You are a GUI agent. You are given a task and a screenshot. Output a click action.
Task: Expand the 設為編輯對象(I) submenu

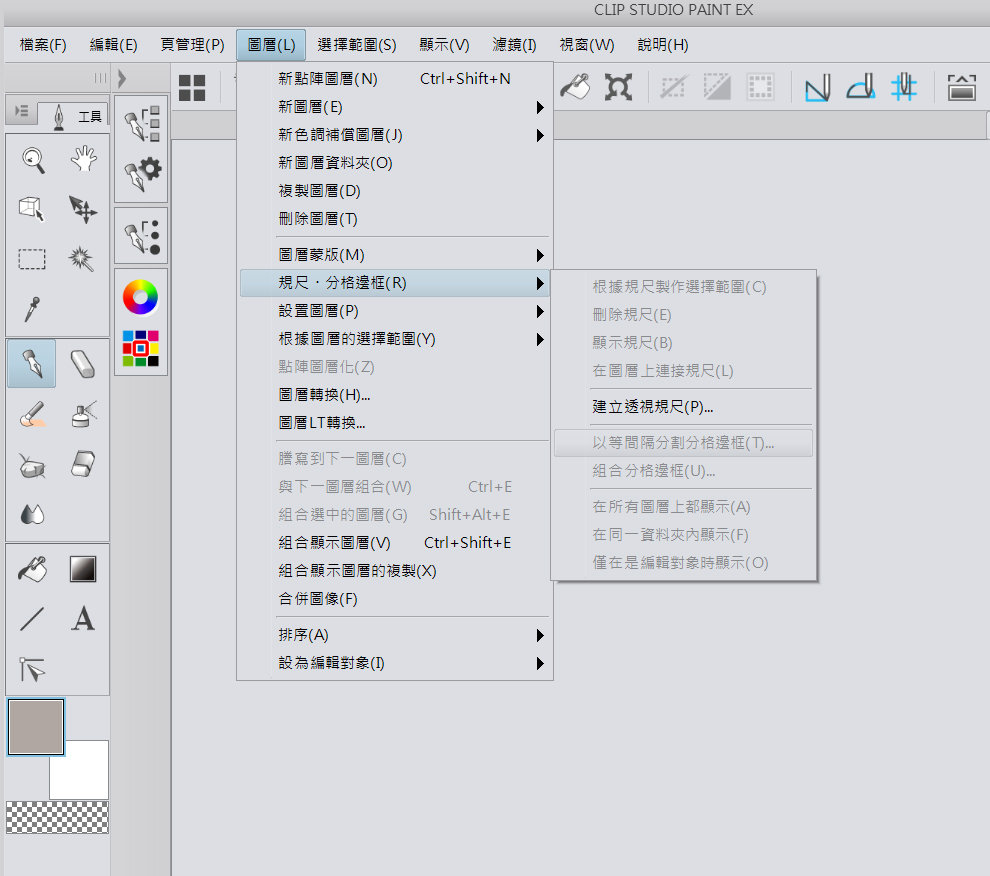[397, 663]
